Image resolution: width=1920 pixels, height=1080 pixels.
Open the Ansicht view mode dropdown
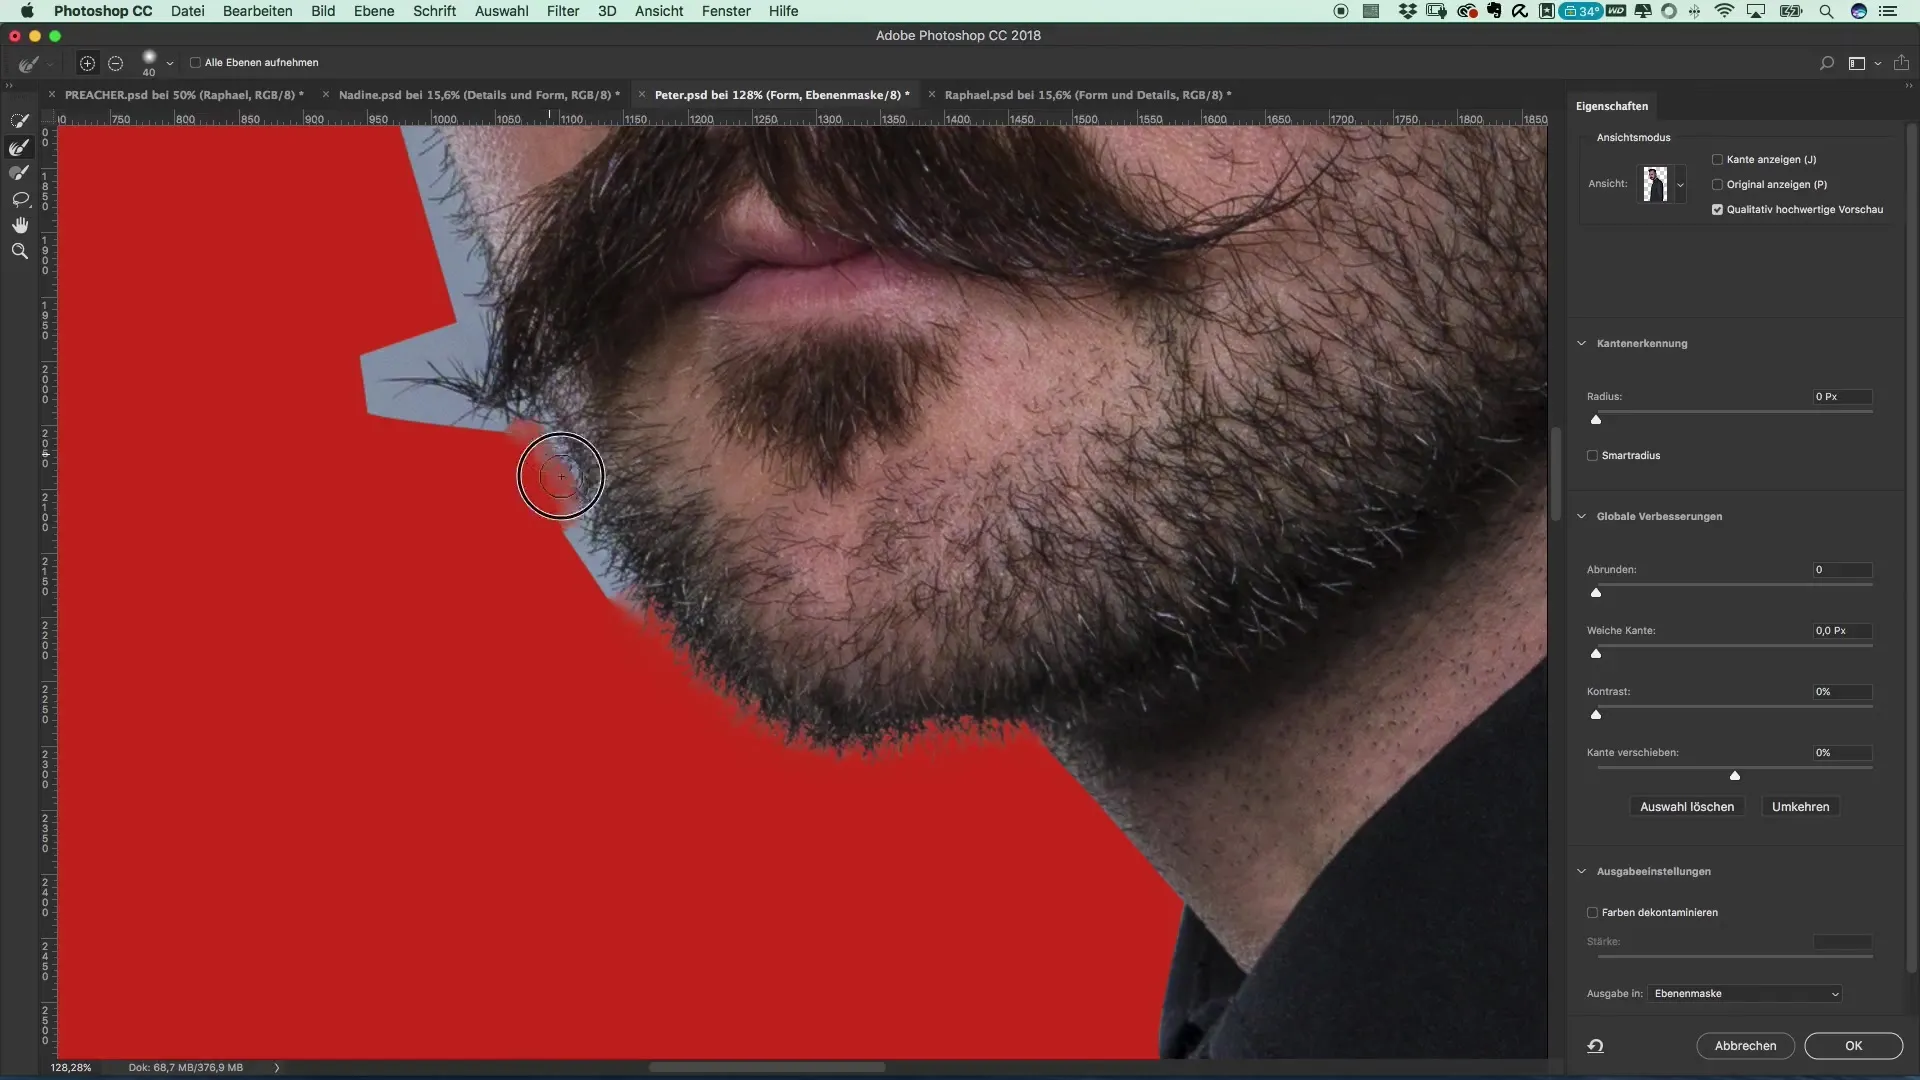[x=1680, y=185]
